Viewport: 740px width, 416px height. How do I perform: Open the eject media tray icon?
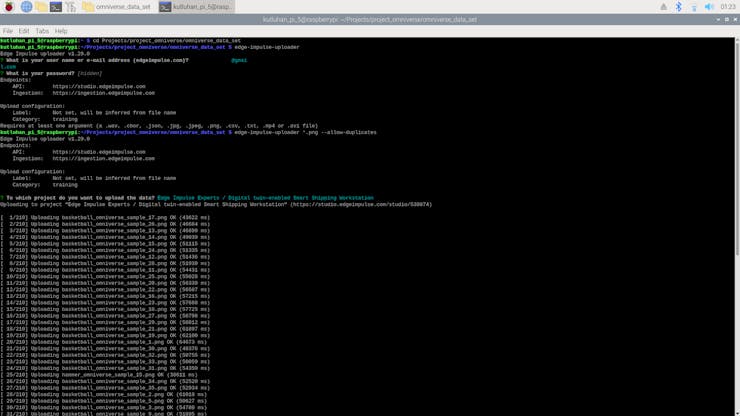(663, 7)
